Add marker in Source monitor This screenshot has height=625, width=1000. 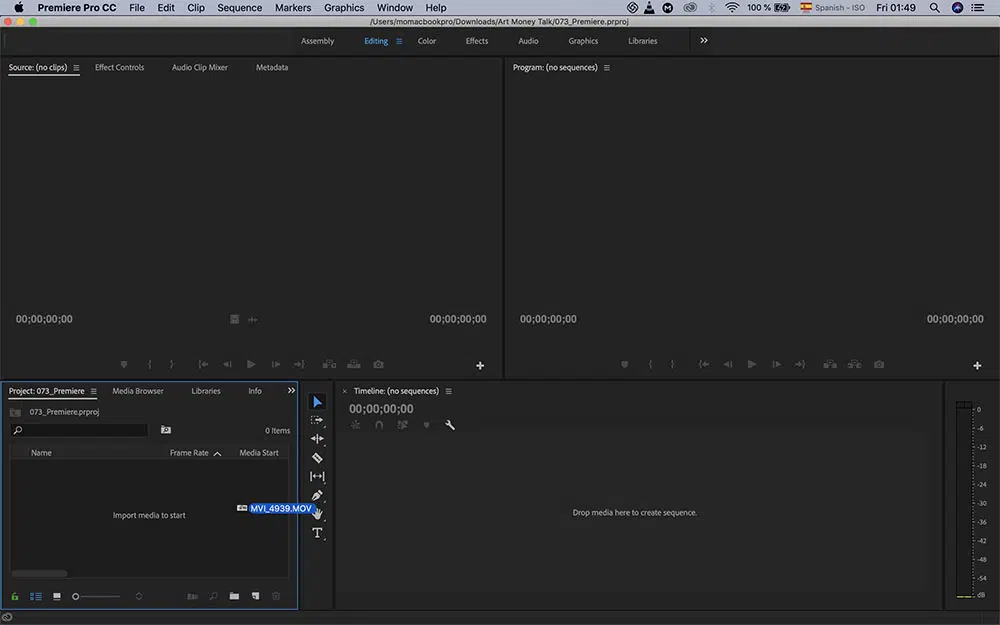click(124, 364)
